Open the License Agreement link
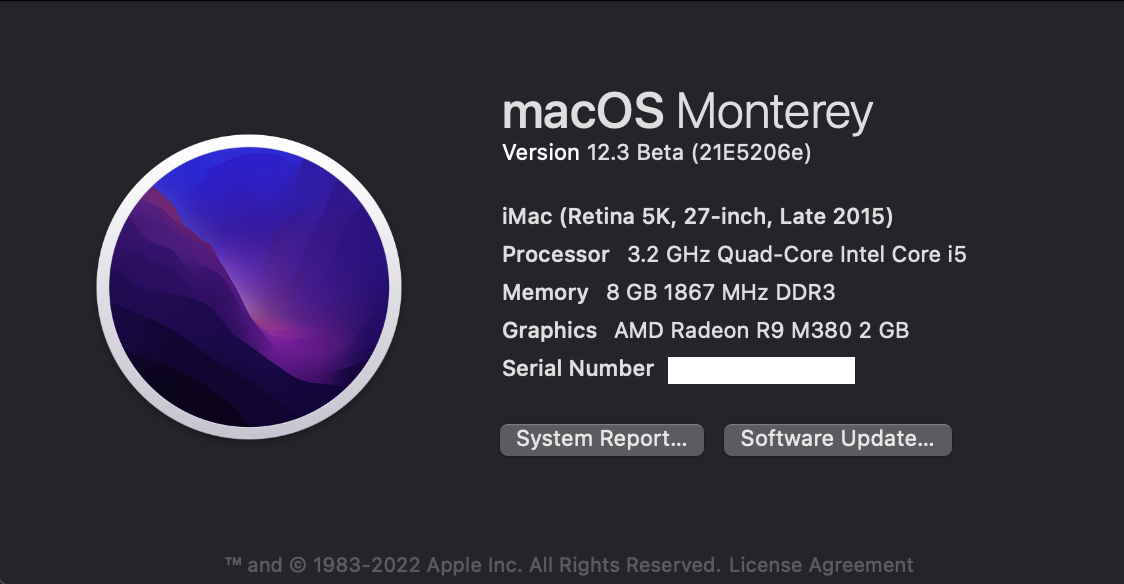1124x584 pixels. pos(821,565)
